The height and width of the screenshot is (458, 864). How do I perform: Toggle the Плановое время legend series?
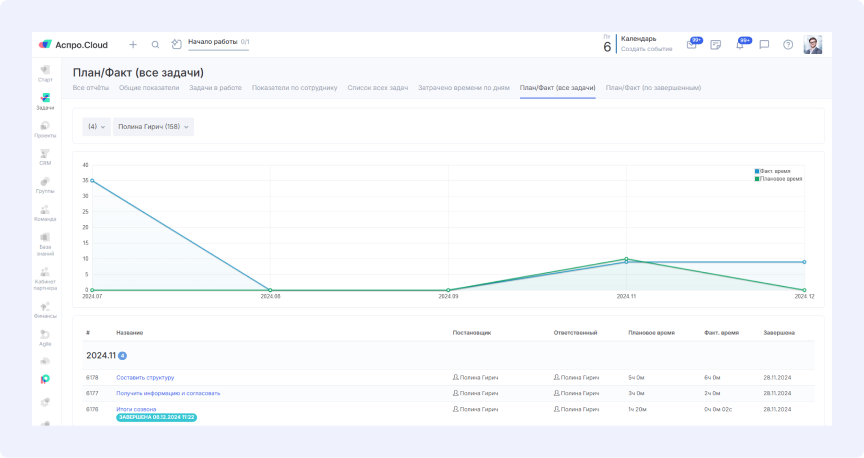coord(779,178)
